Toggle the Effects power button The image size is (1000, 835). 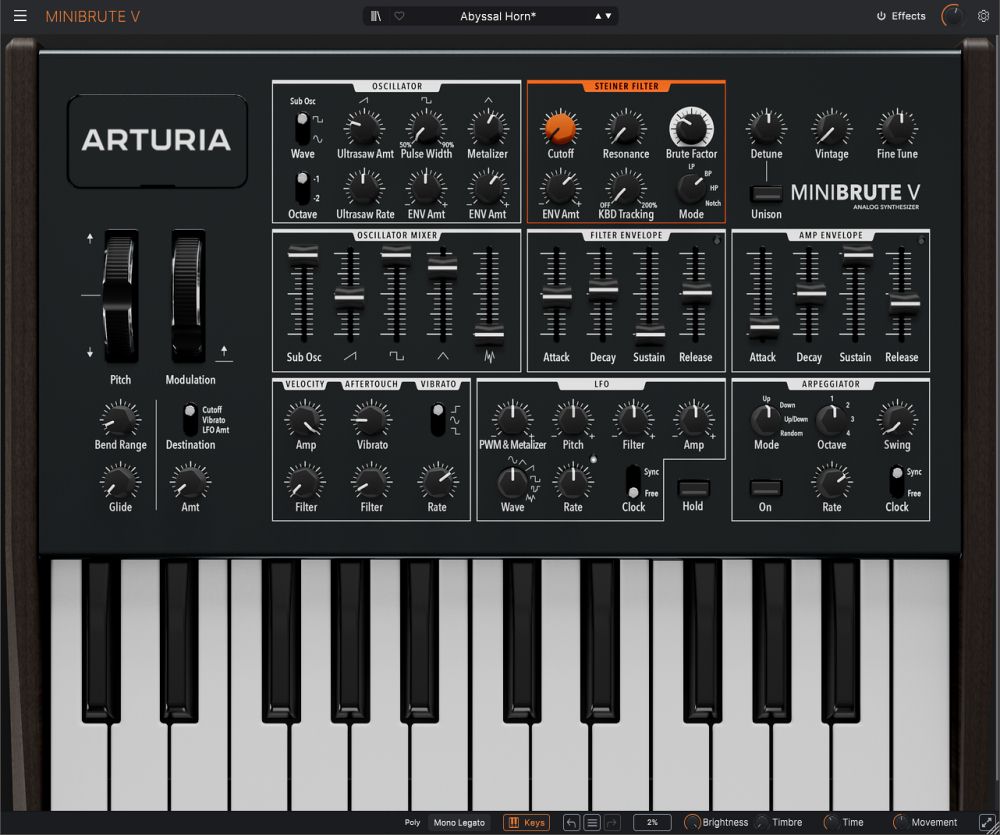click(901, 16)
